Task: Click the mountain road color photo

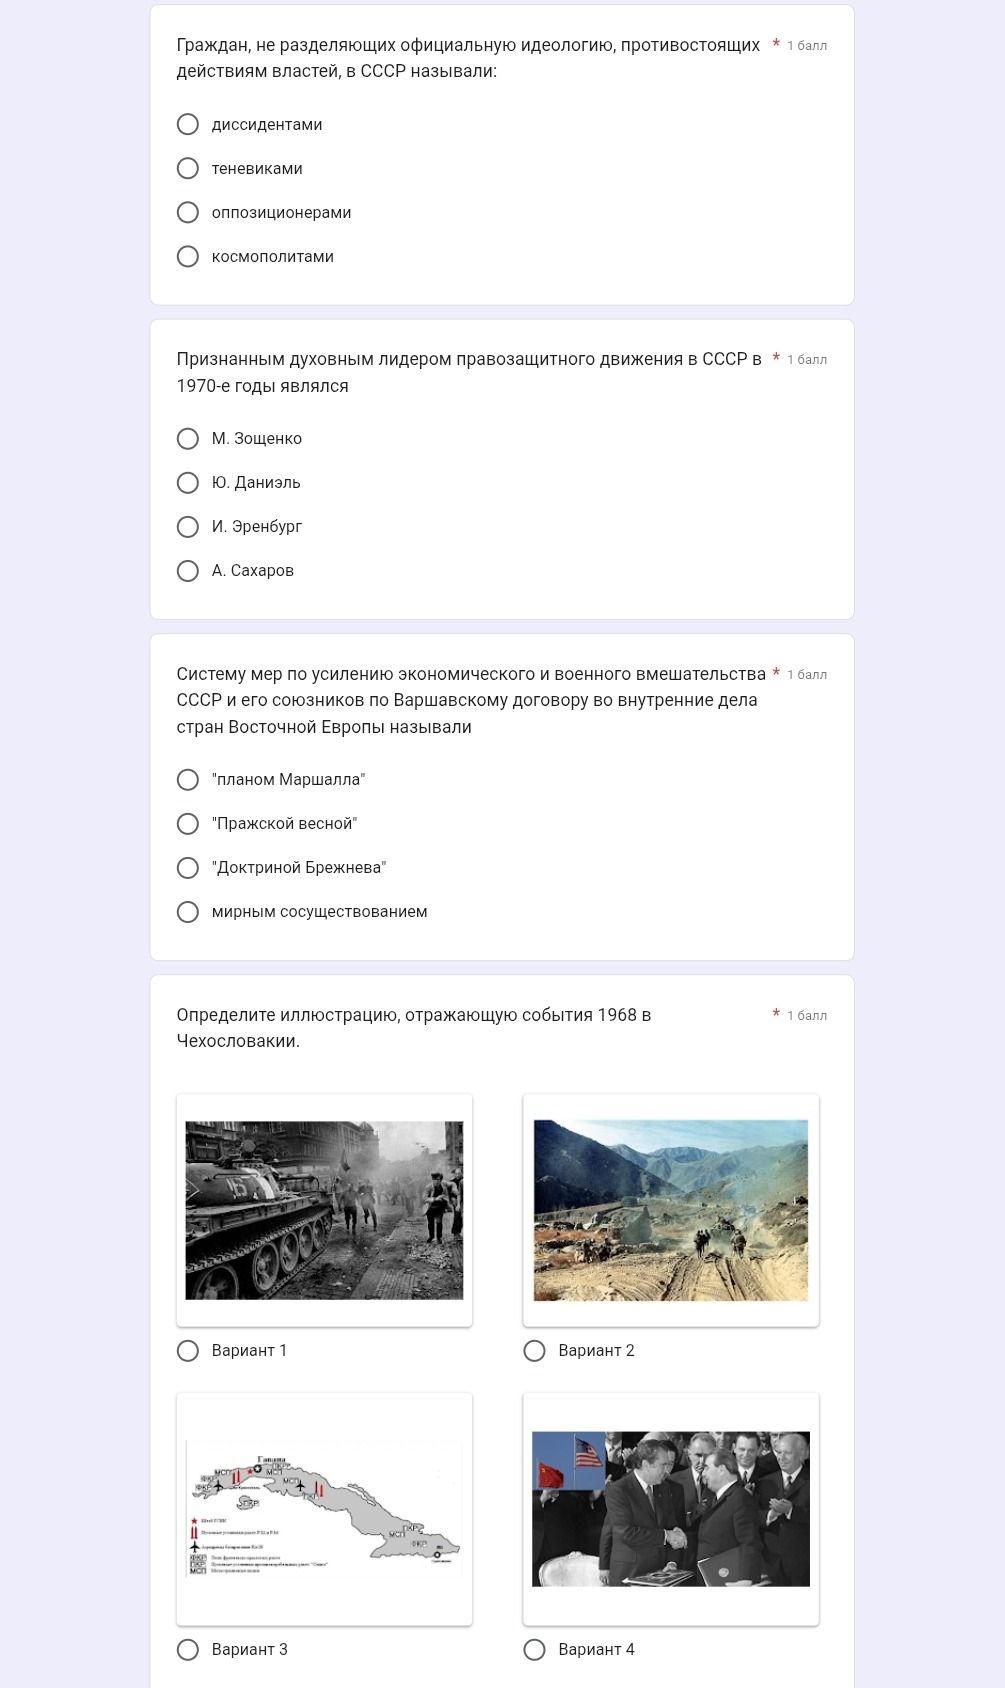Action: coord(671,1210)
